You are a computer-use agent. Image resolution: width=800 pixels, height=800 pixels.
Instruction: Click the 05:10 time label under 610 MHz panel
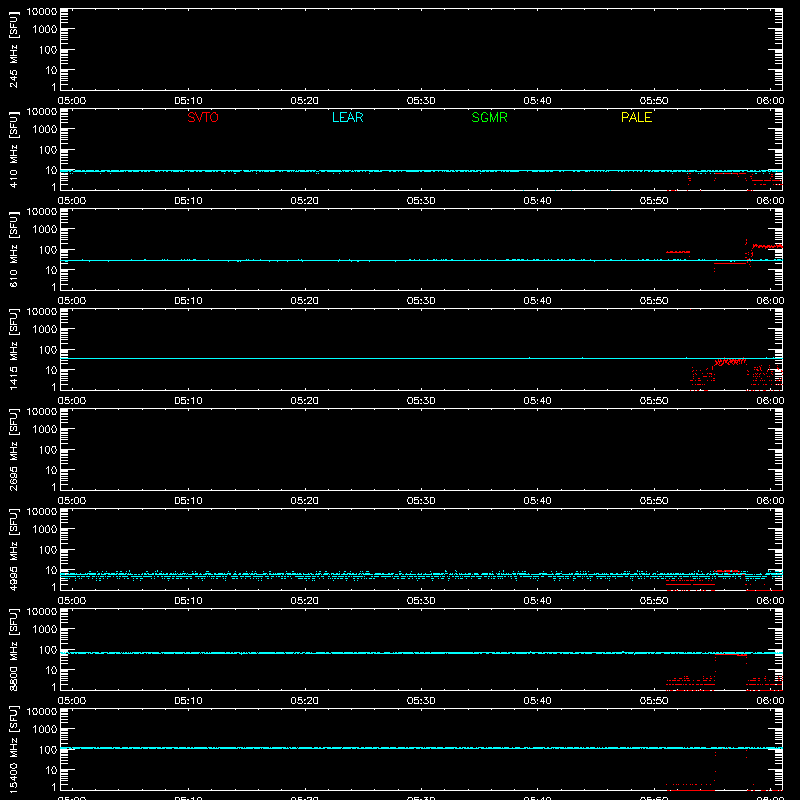pyautogui.click(x=188, y=301)
